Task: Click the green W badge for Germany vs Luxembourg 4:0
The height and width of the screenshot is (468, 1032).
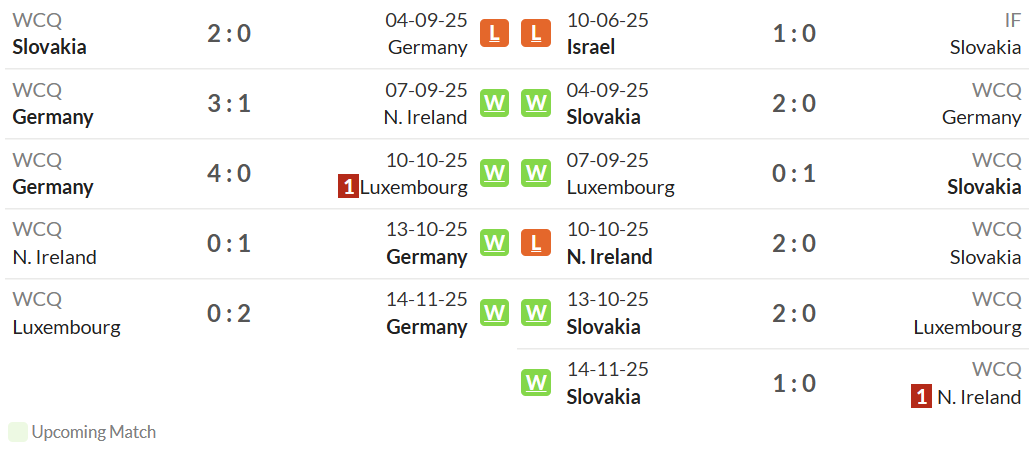Action: 494,173
